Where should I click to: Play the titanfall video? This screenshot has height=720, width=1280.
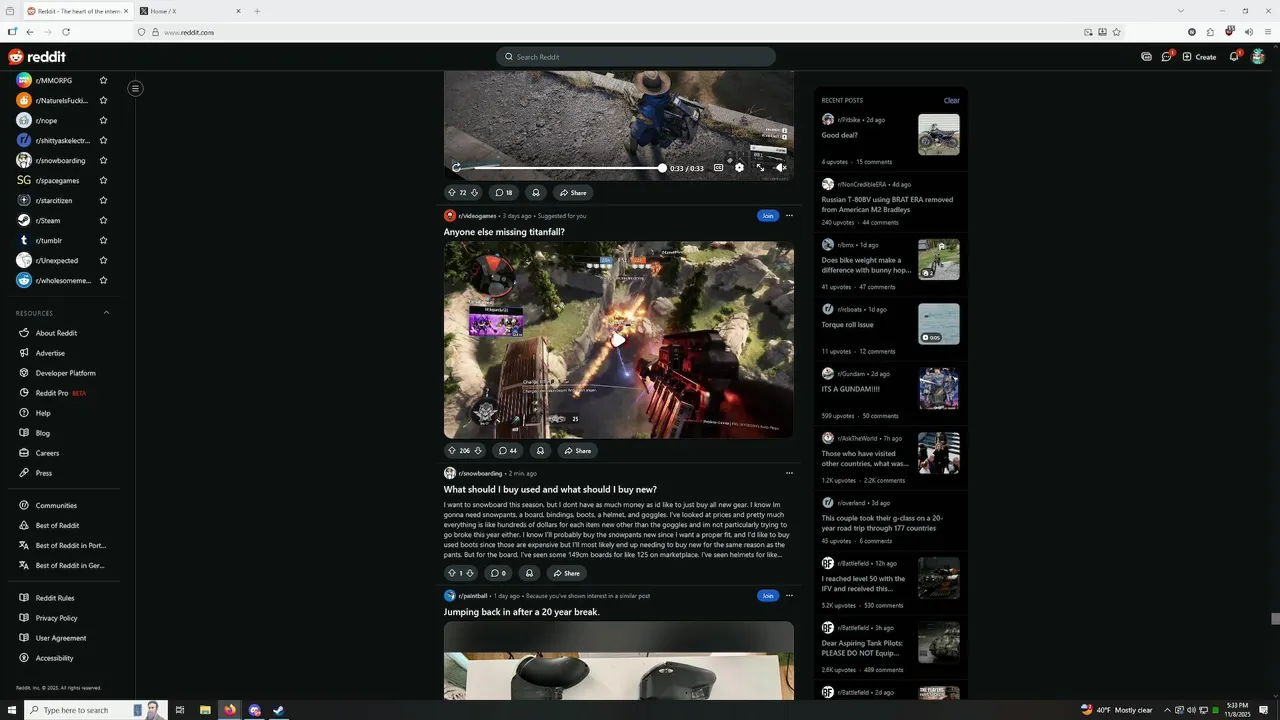click(619, 340)
